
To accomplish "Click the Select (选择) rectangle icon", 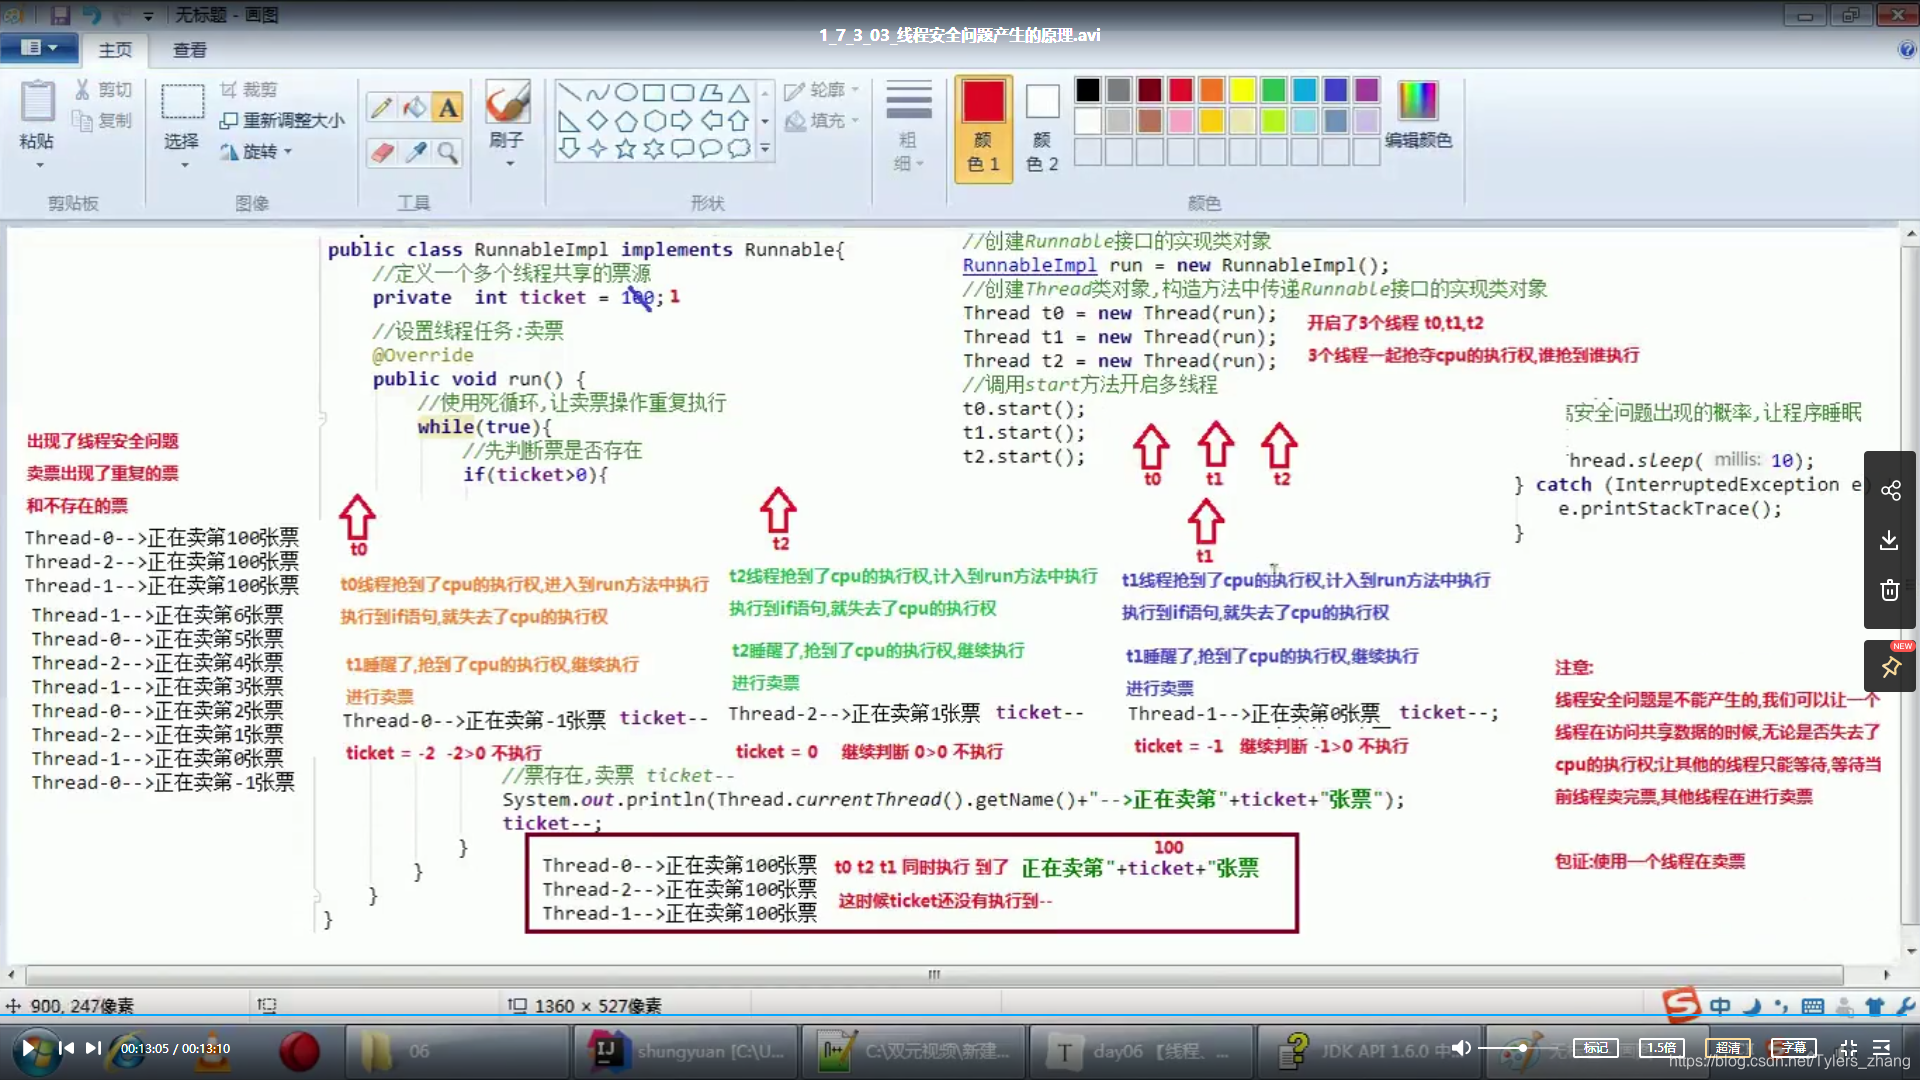I will (x=182, y=102).
